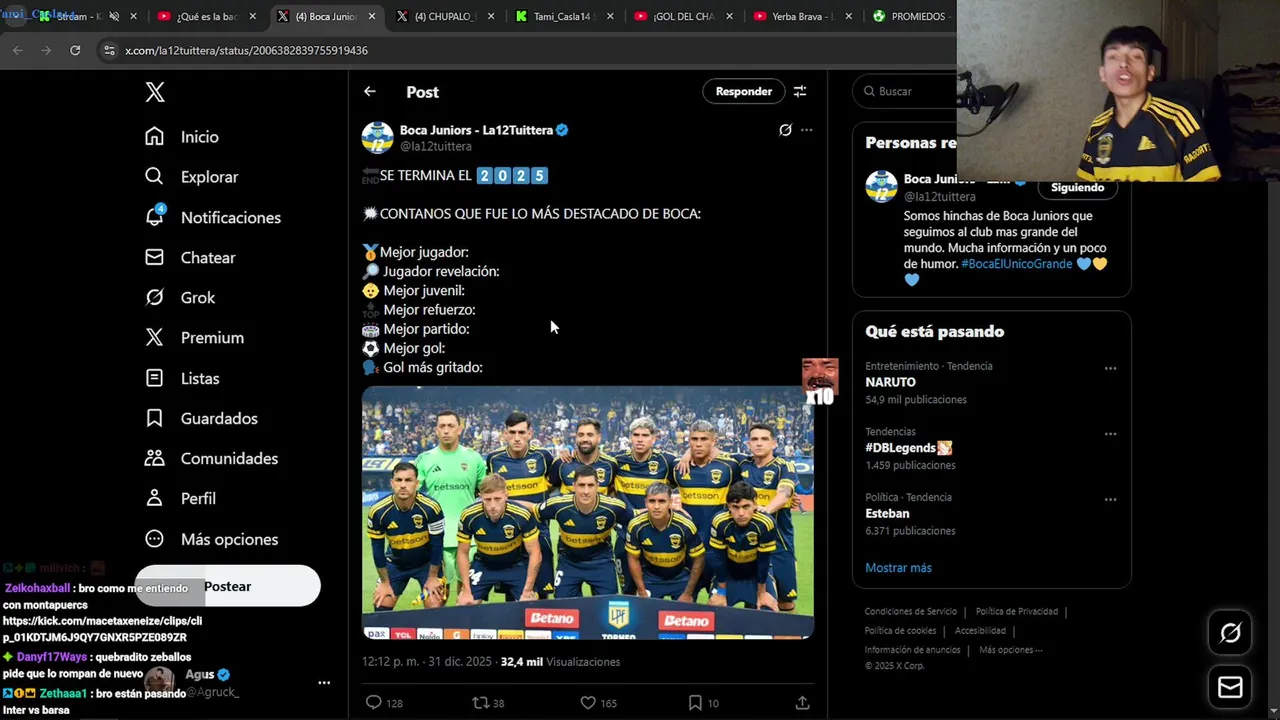Open Inicio from the sidebar
The image size is (1280, 720).
coord(182,137)
